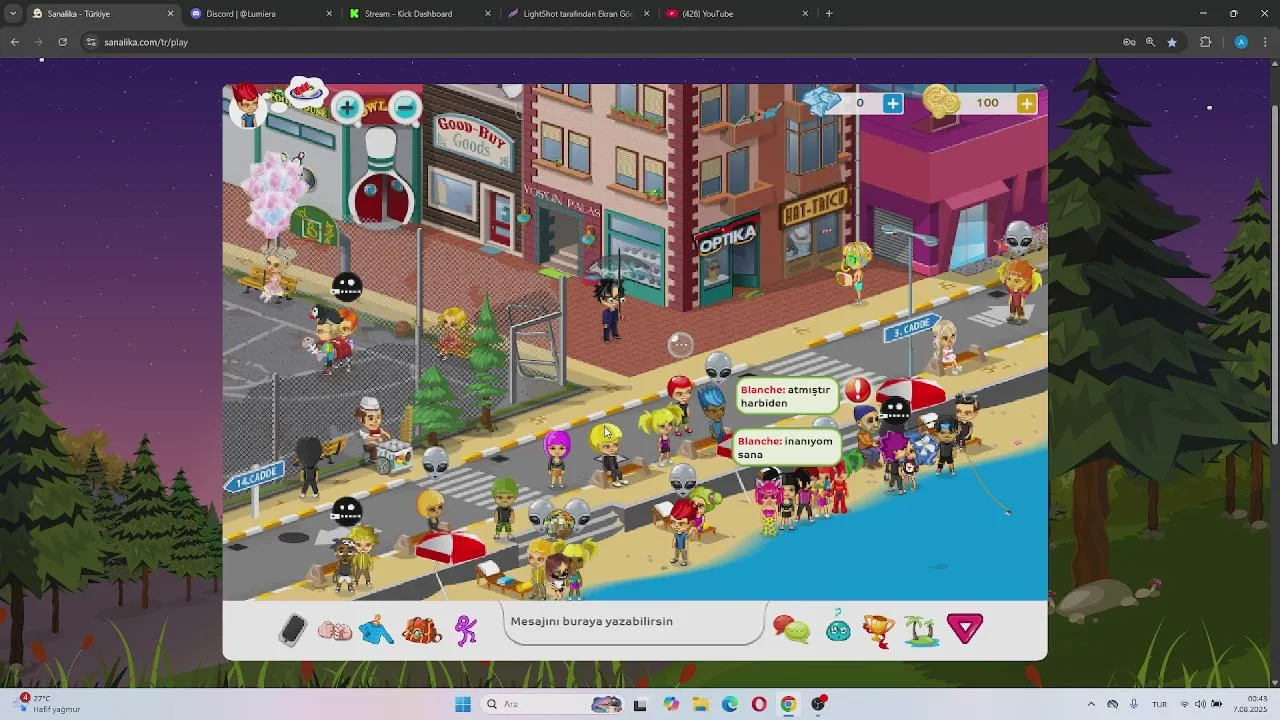Switch TUR keyboard language
Screen dimensions: 1280x720
click(x=1159, y=704)
